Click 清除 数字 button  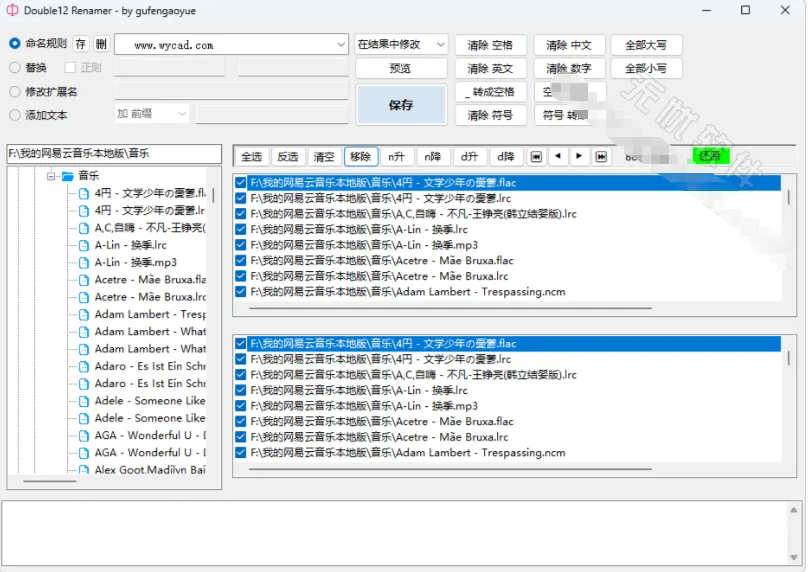click(x=569, y=68)
